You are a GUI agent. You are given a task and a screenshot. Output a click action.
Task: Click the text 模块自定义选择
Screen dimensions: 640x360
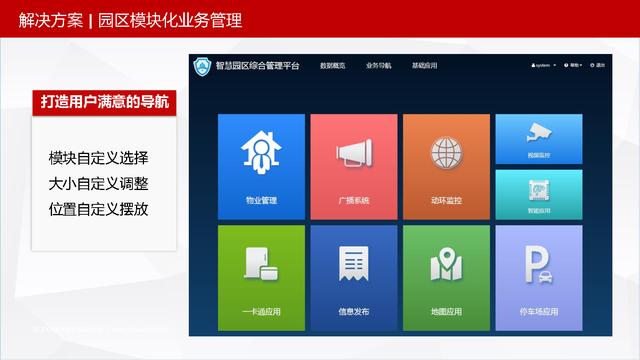coord(98,158)
